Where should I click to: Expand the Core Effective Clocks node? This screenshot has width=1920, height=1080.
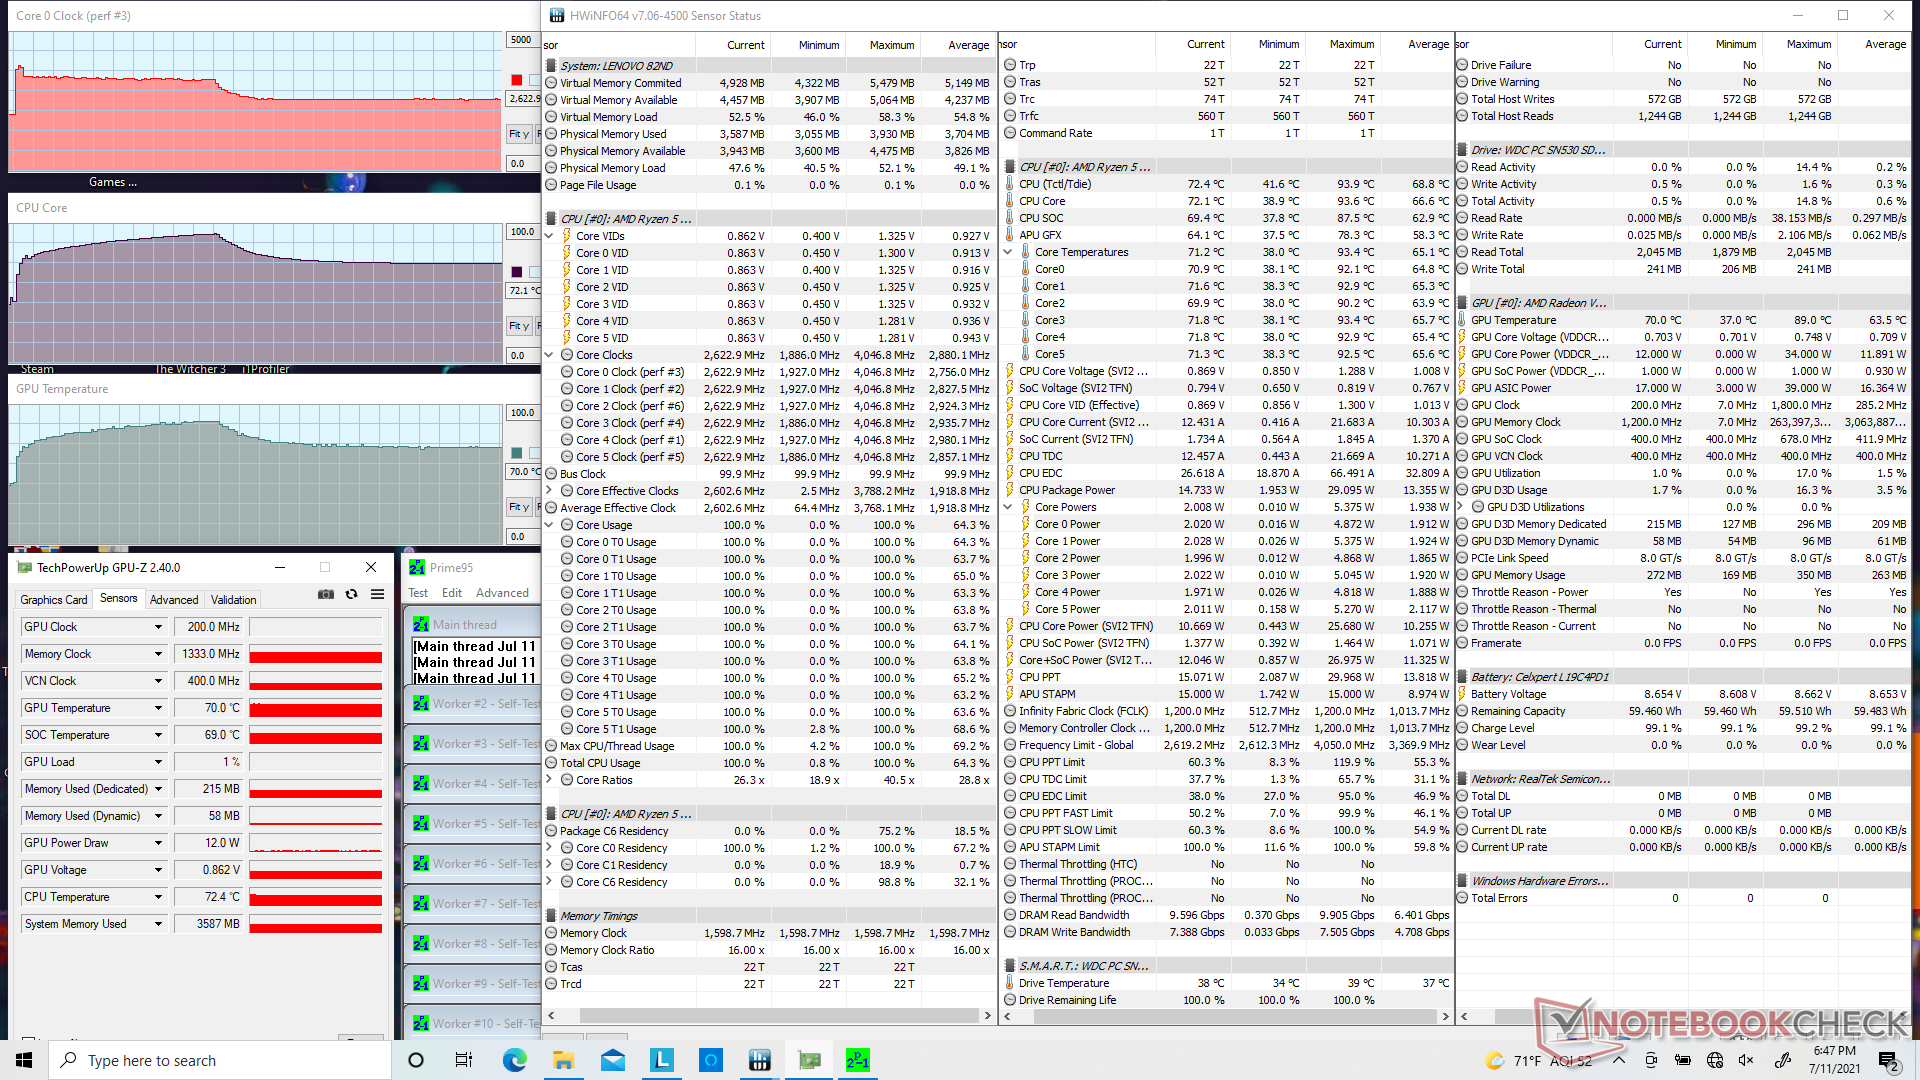pyautogui.click(x=549, y=491)
